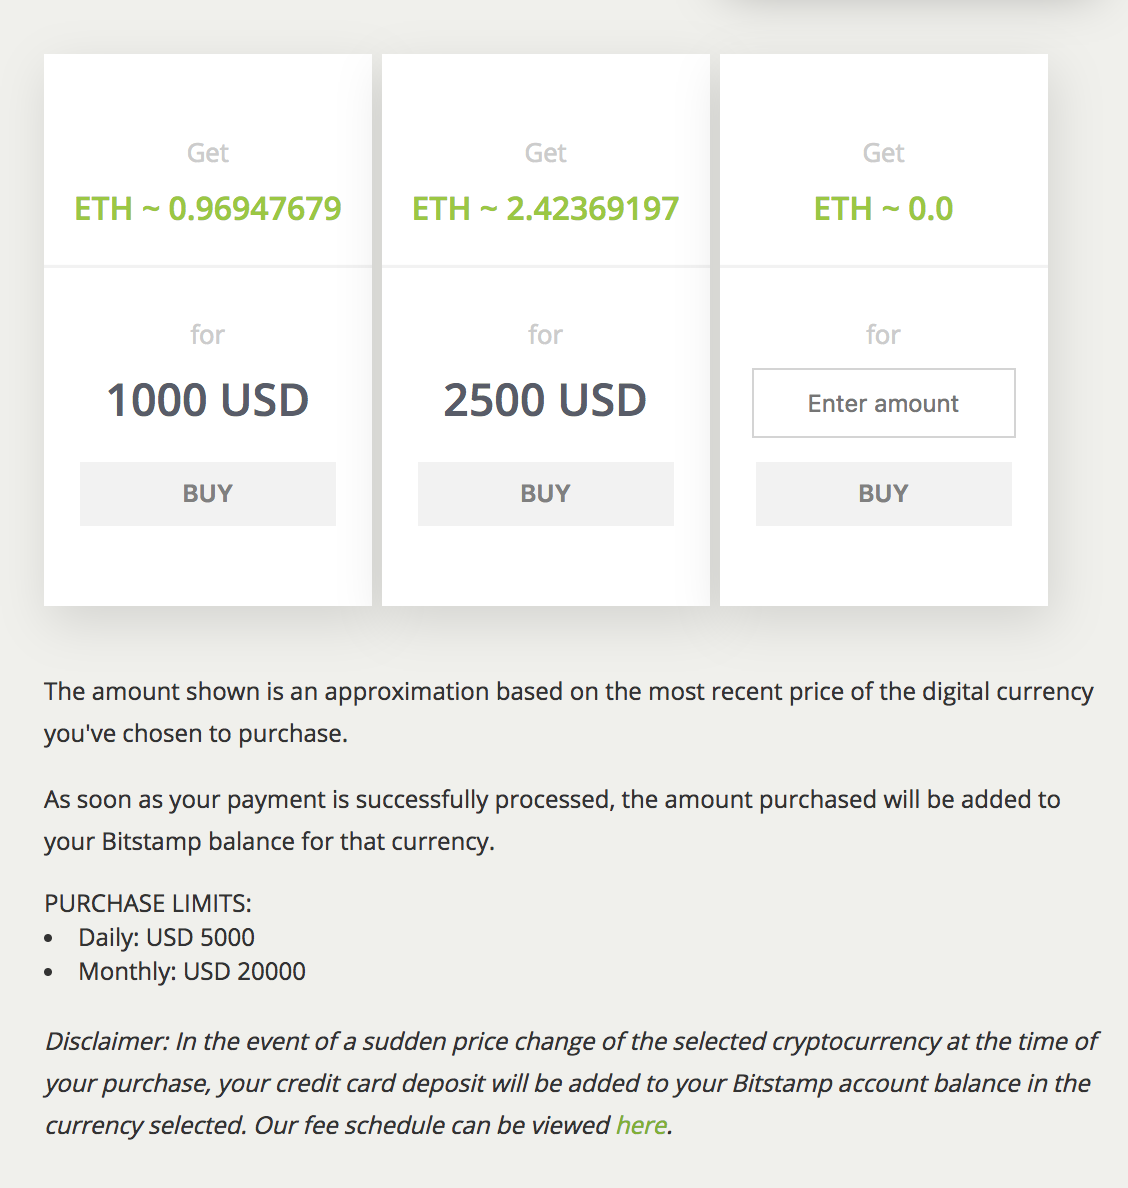Open the fee schedule 'here' link

[x=641, y=1125]
